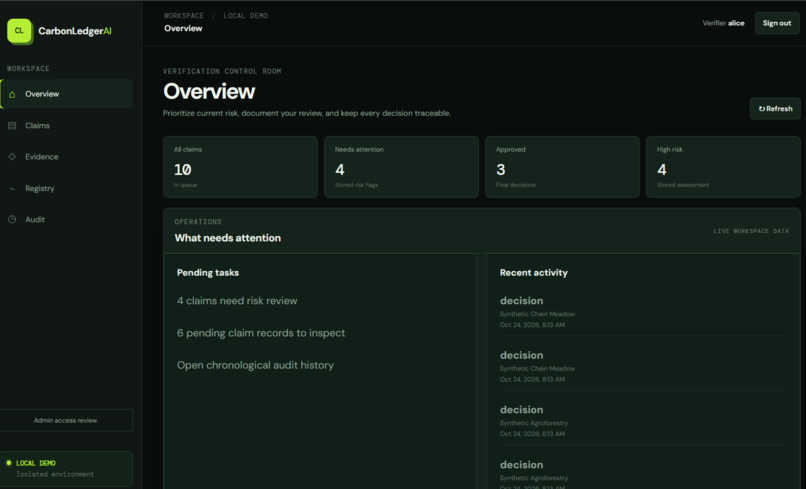
Task: Click the 'Final decisions' caption
Action: pyautogui.click(x=516, y=185)
